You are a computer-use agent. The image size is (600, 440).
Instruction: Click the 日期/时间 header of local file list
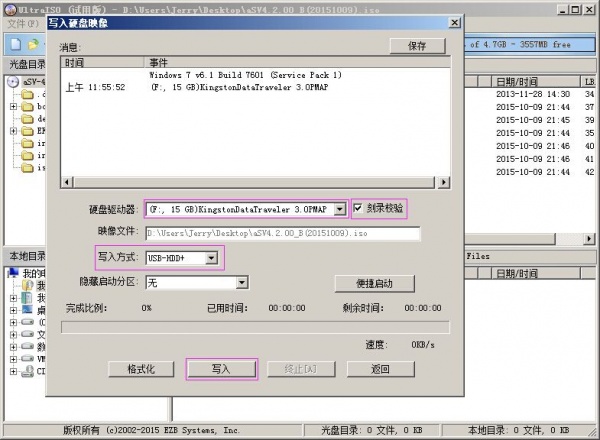click(536, 273)
